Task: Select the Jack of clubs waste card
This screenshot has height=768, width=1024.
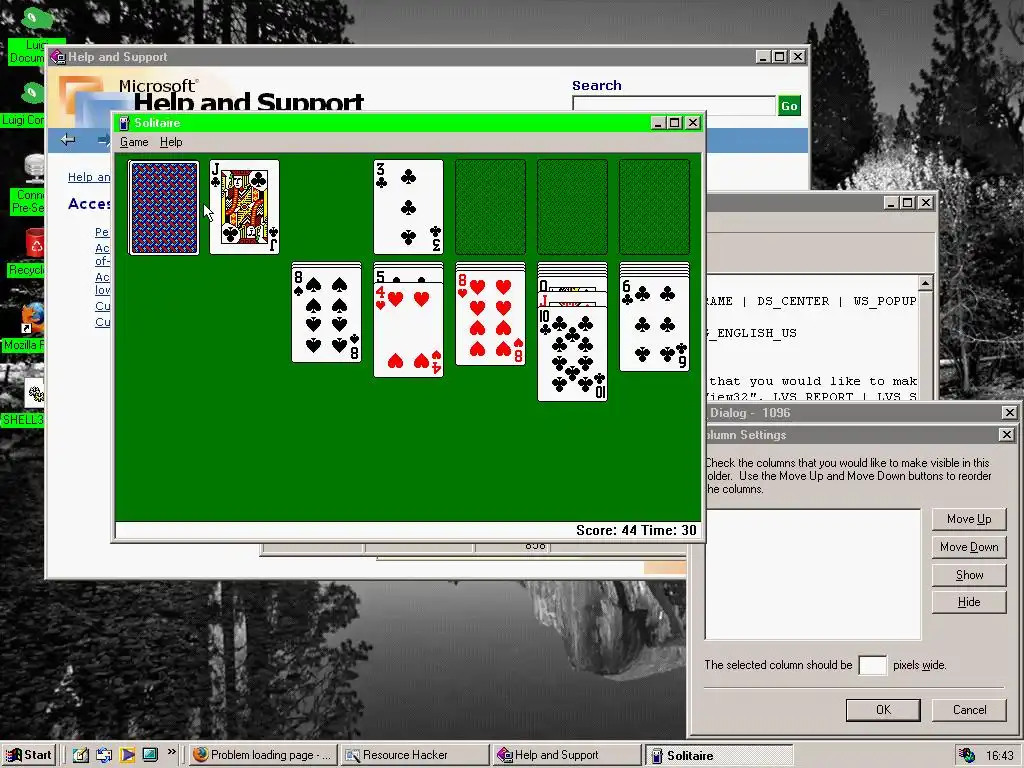Action: point(244,207)
